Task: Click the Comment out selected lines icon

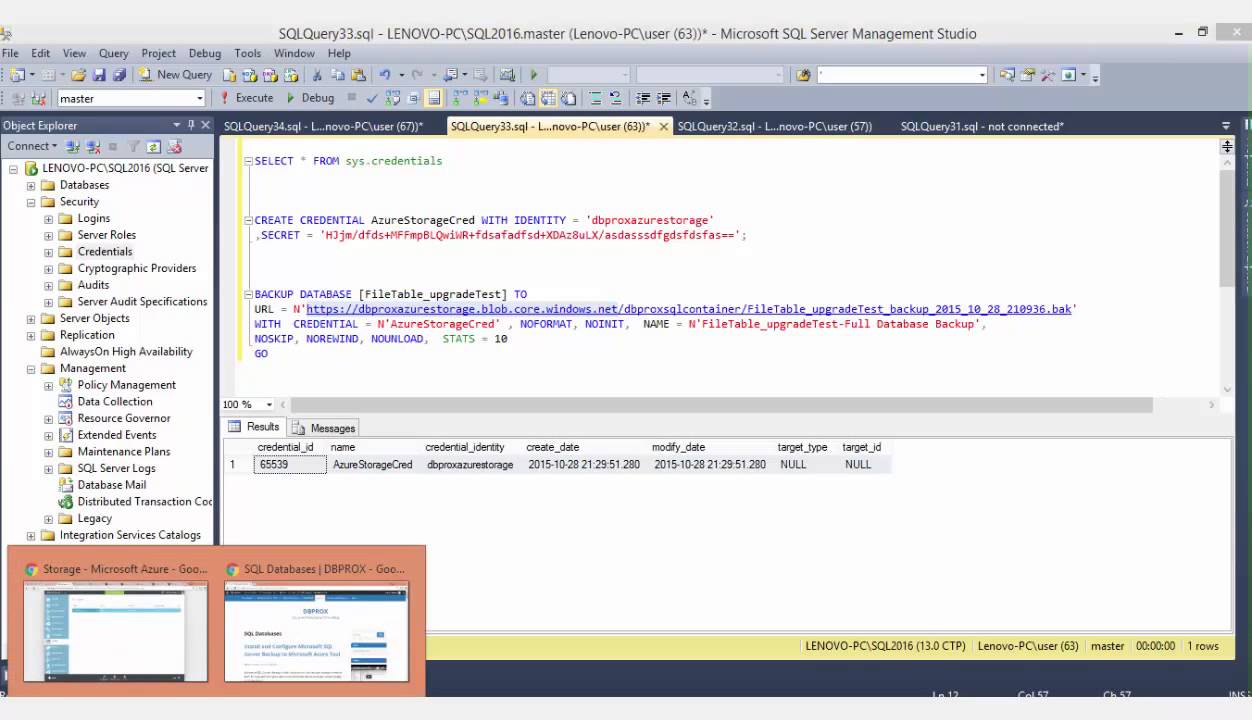Action: pyautogui.click(x=596, y=98)
